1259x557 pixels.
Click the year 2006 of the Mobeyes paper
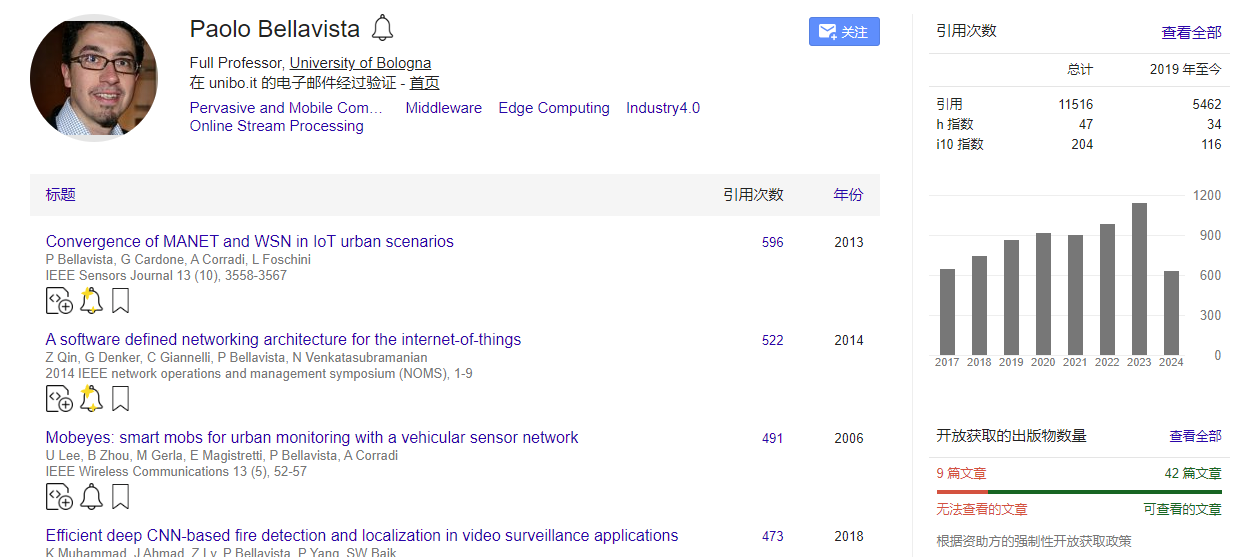pyautogui.click(x=848, y=438)
